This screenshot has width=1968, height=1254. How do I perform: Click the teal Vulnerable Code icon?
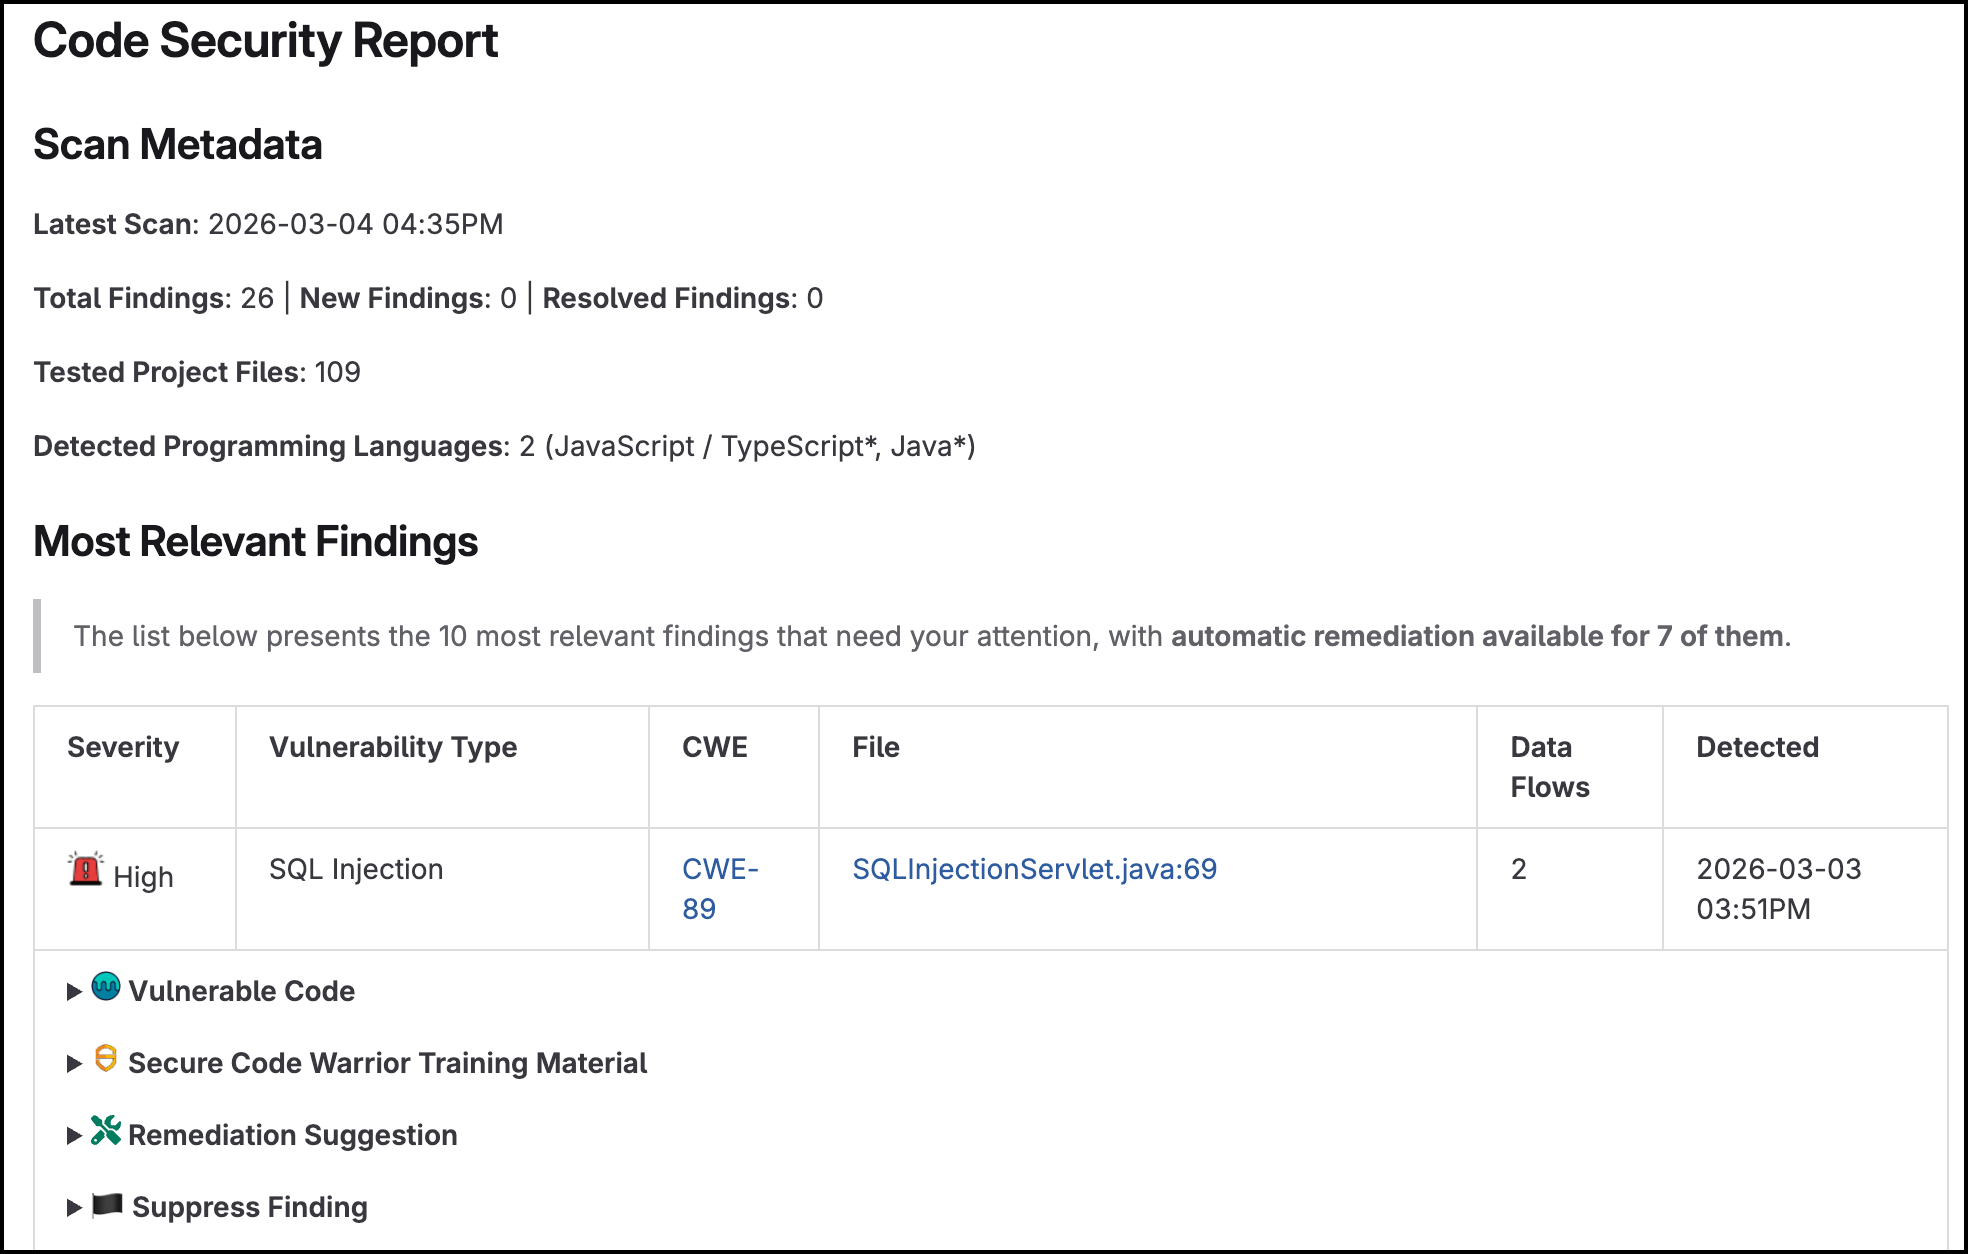pos(106,987)
